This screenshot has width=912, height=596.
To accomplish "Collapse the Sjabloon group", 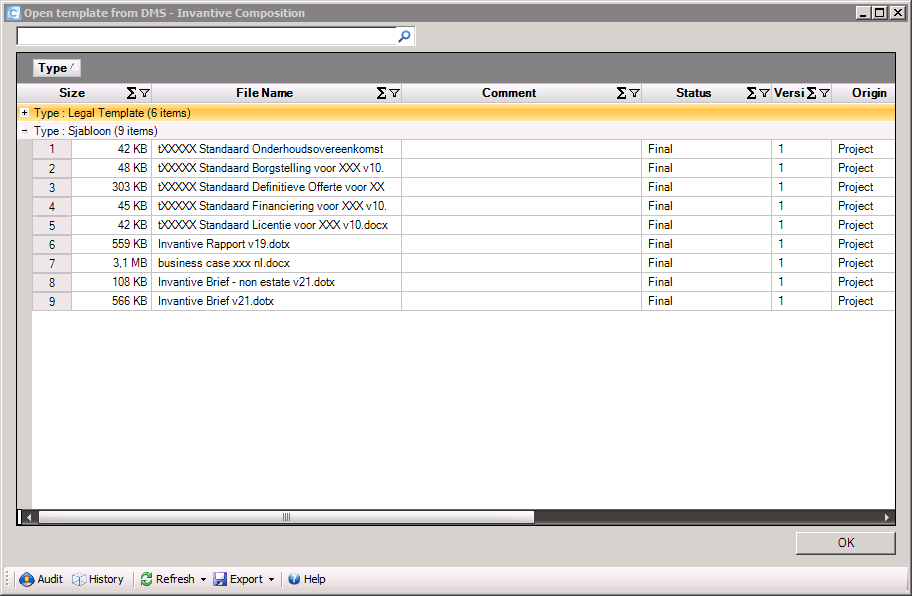I will click(24, 131).
